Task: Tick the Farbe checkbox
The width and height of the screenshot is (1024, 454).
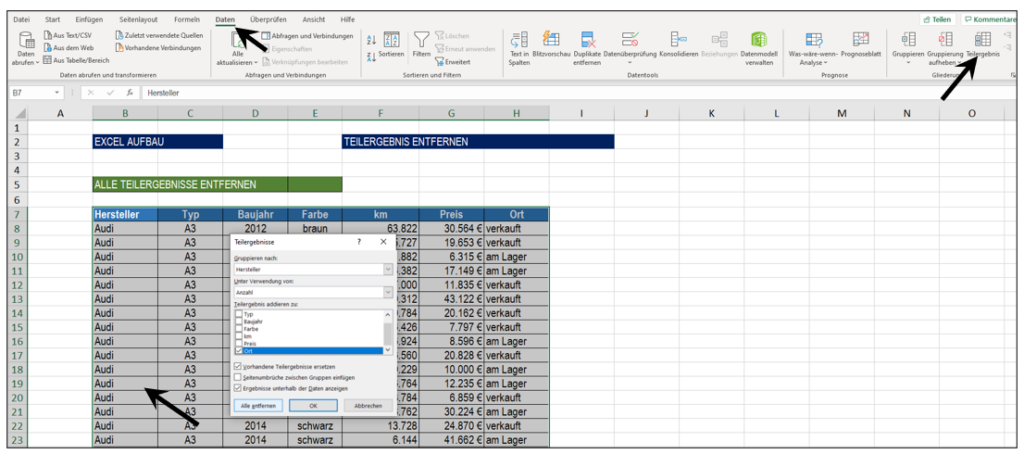Action: (239, 329)
